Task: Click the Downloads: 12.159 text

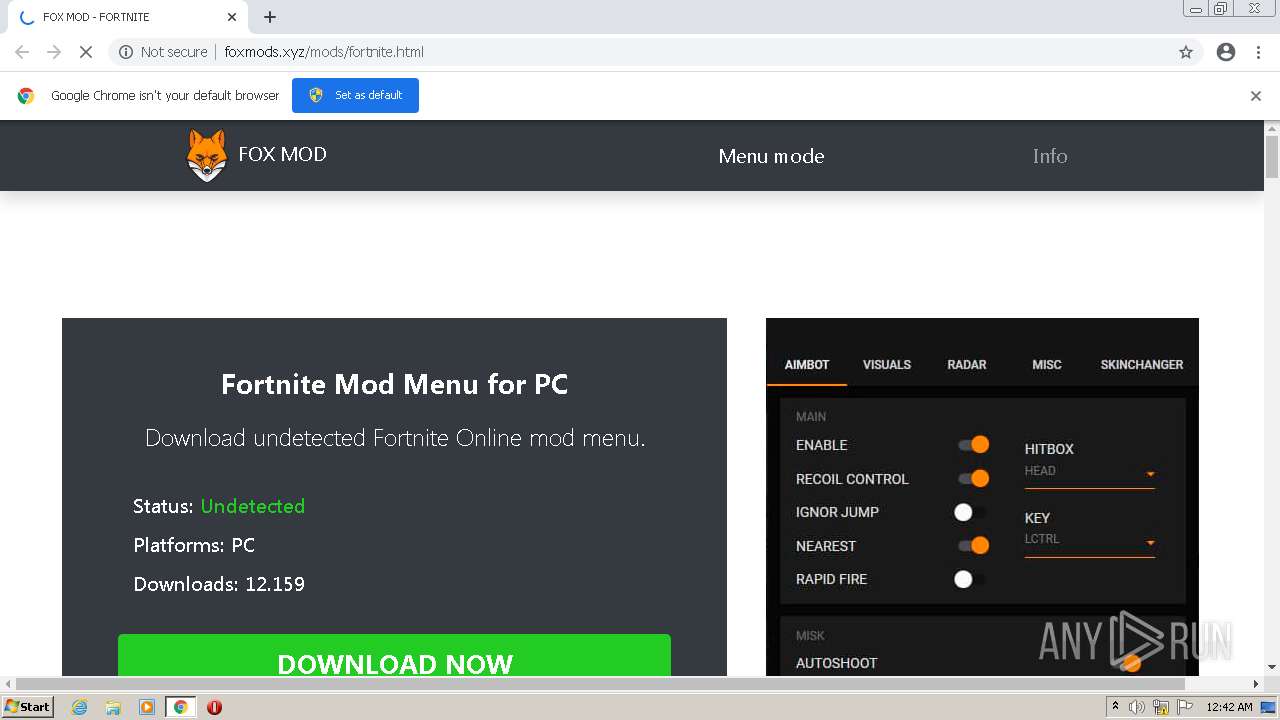Action: coord(219,584)
